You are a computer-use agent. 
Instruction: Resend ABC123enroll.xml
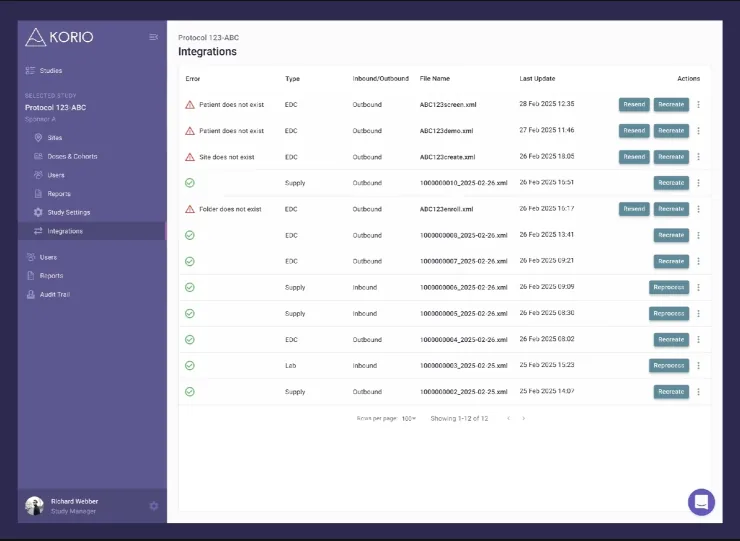[634, 209]
